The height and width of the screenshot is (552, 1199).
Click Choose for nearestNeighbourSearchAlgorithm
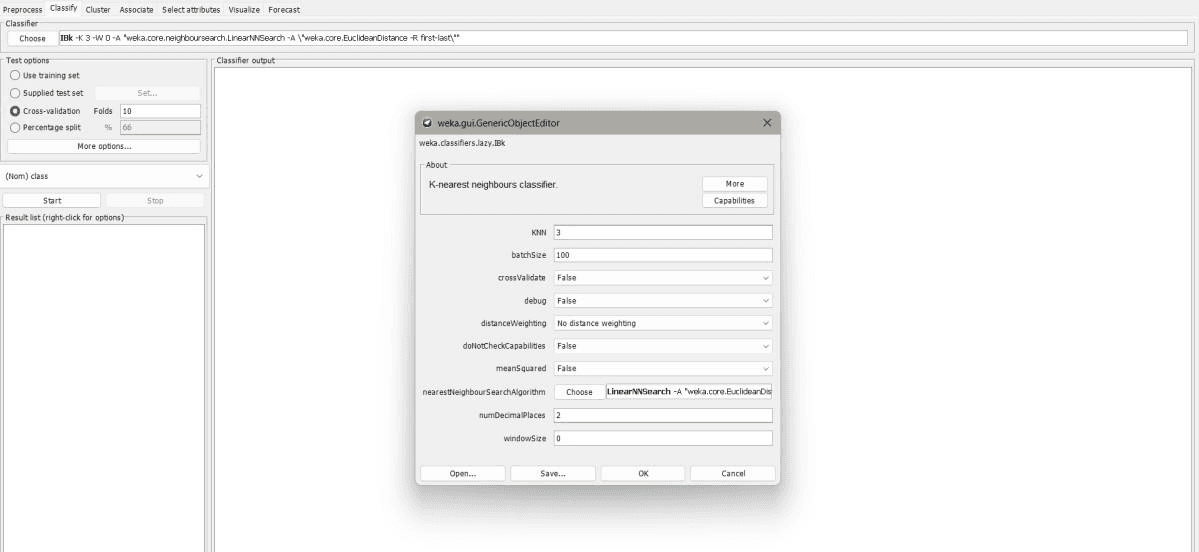[579, 392]
